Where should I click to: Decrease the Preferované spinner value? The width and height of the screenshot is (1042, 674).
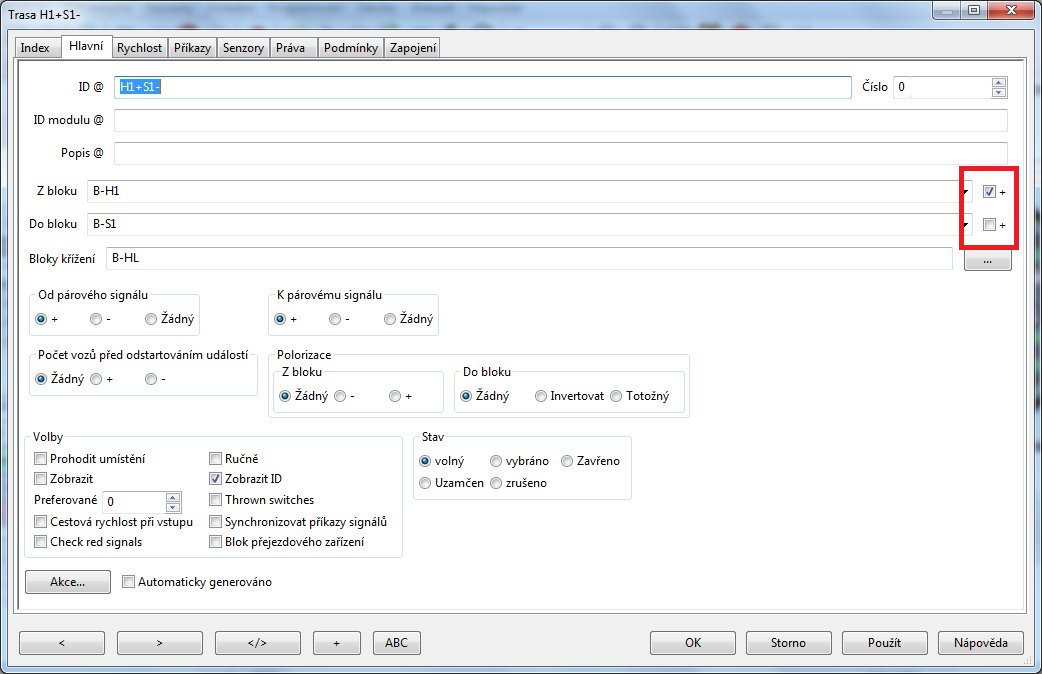click(173, 506)
